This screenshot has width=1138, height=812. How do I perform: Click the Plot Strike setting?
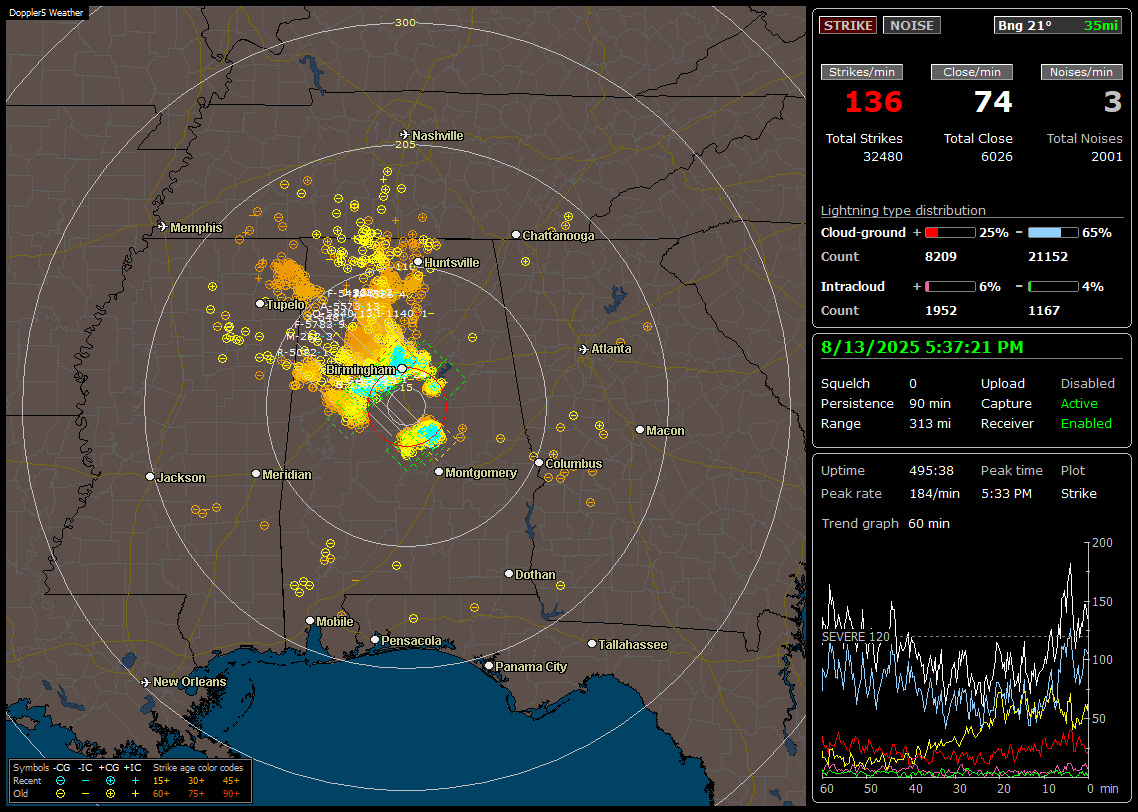pyautogui.click(x=1078, y=493)
